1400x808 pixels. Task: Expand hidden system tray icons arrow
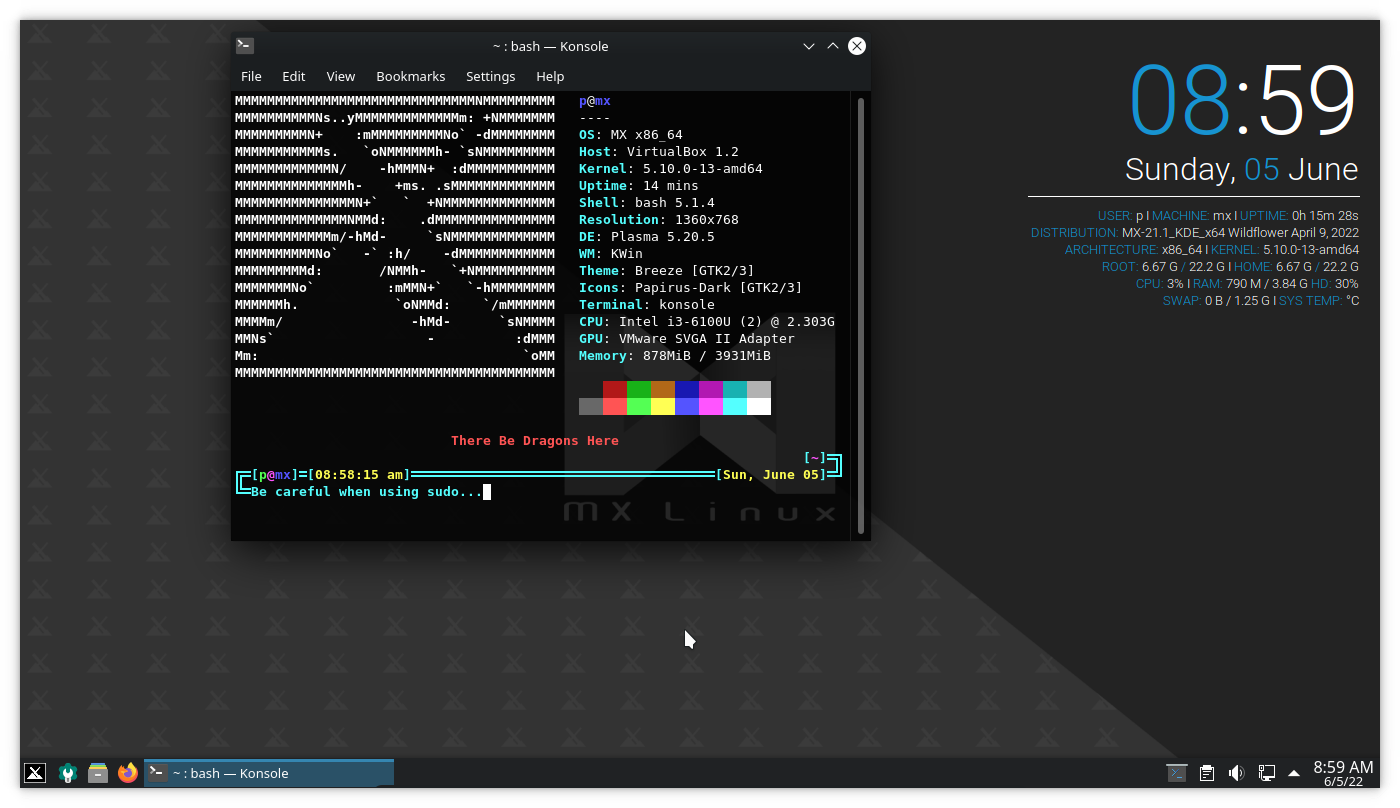(x=1294, y=773)
